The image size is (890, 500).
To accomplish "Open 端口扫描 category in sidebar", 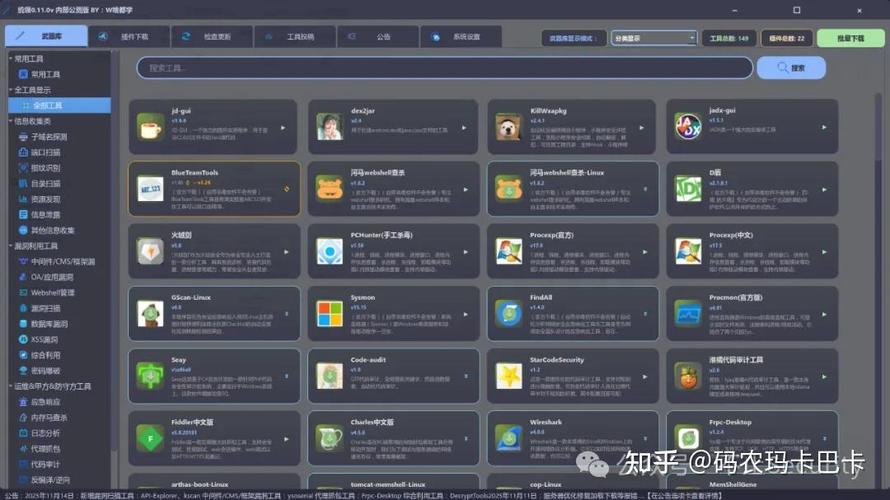I will (60, 152).
